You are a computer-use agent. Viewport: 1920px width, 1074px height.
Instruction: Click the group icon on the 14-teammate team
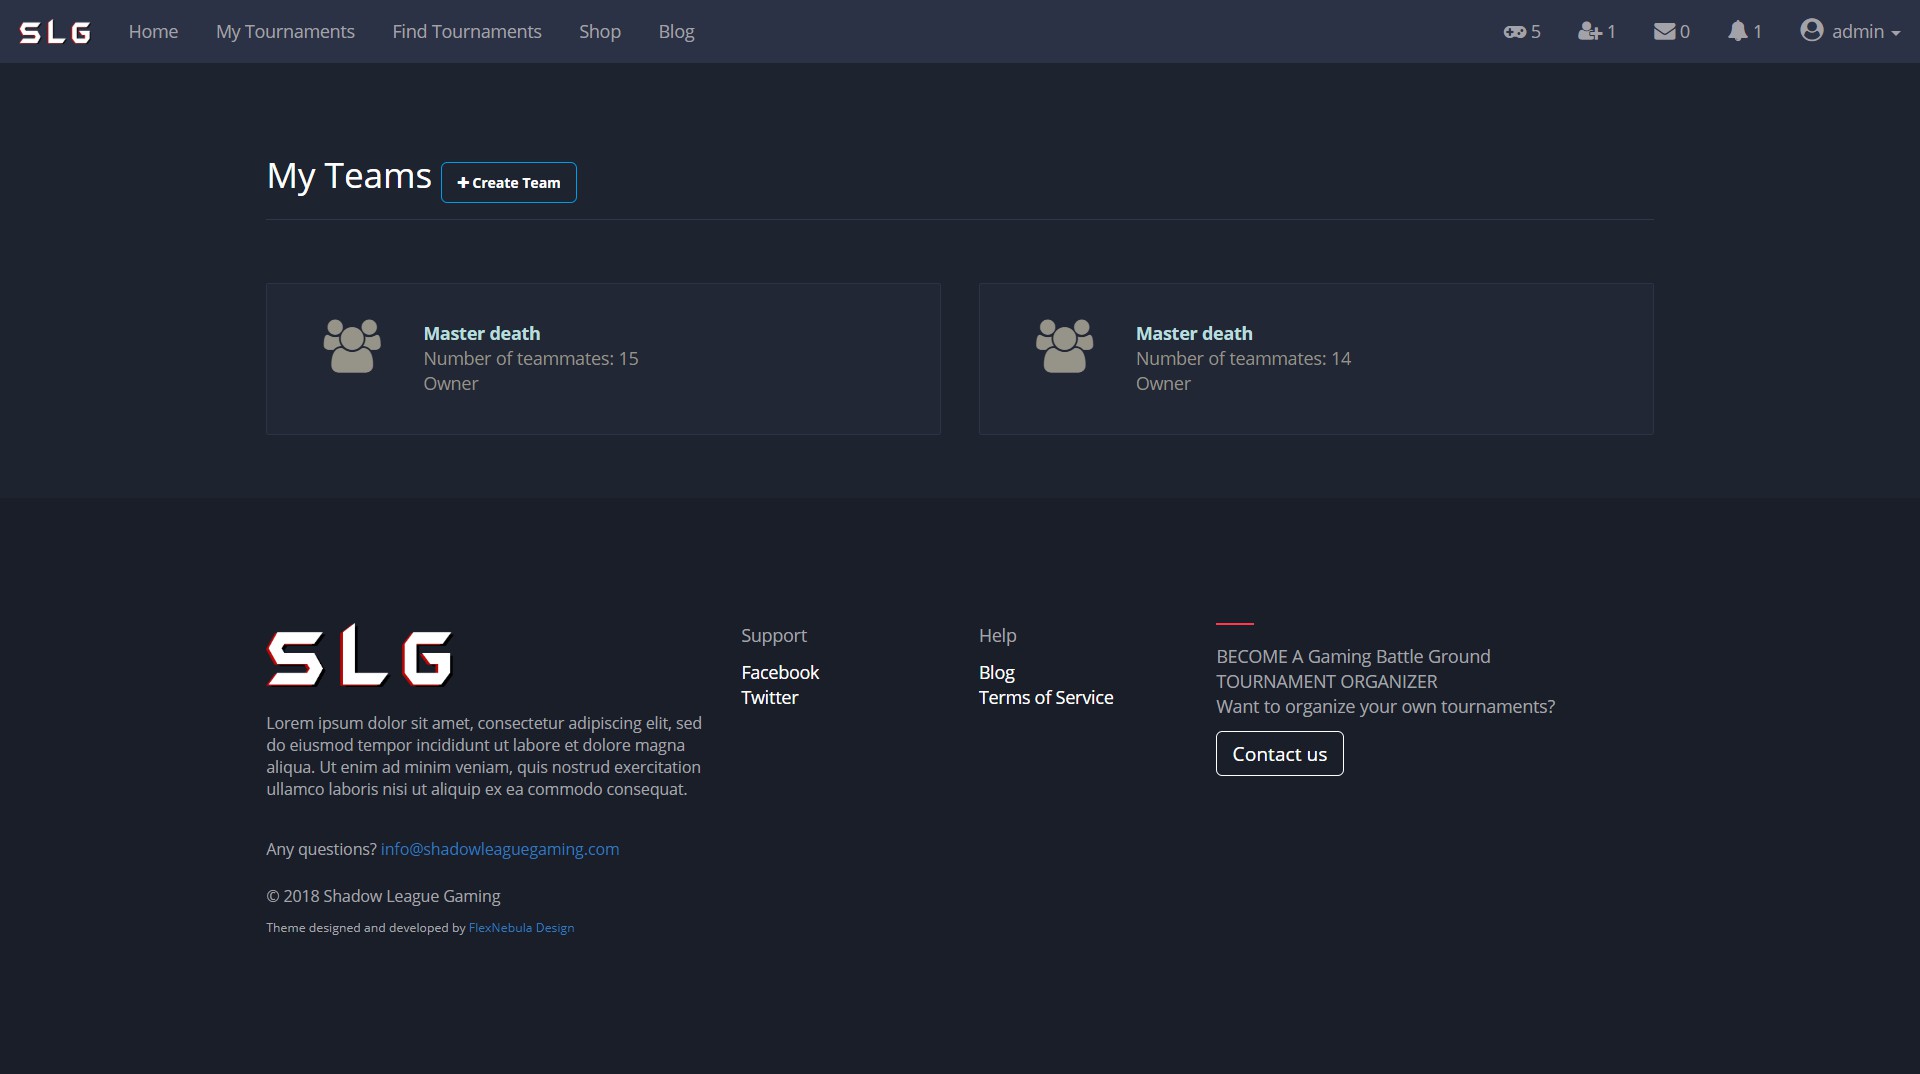[1064, 346]
